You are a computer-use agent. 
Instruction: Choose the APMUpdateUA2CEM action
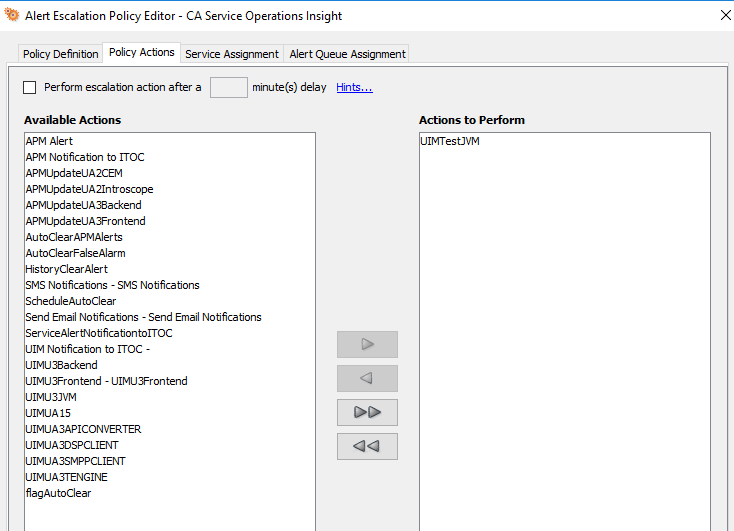(169, 173)
